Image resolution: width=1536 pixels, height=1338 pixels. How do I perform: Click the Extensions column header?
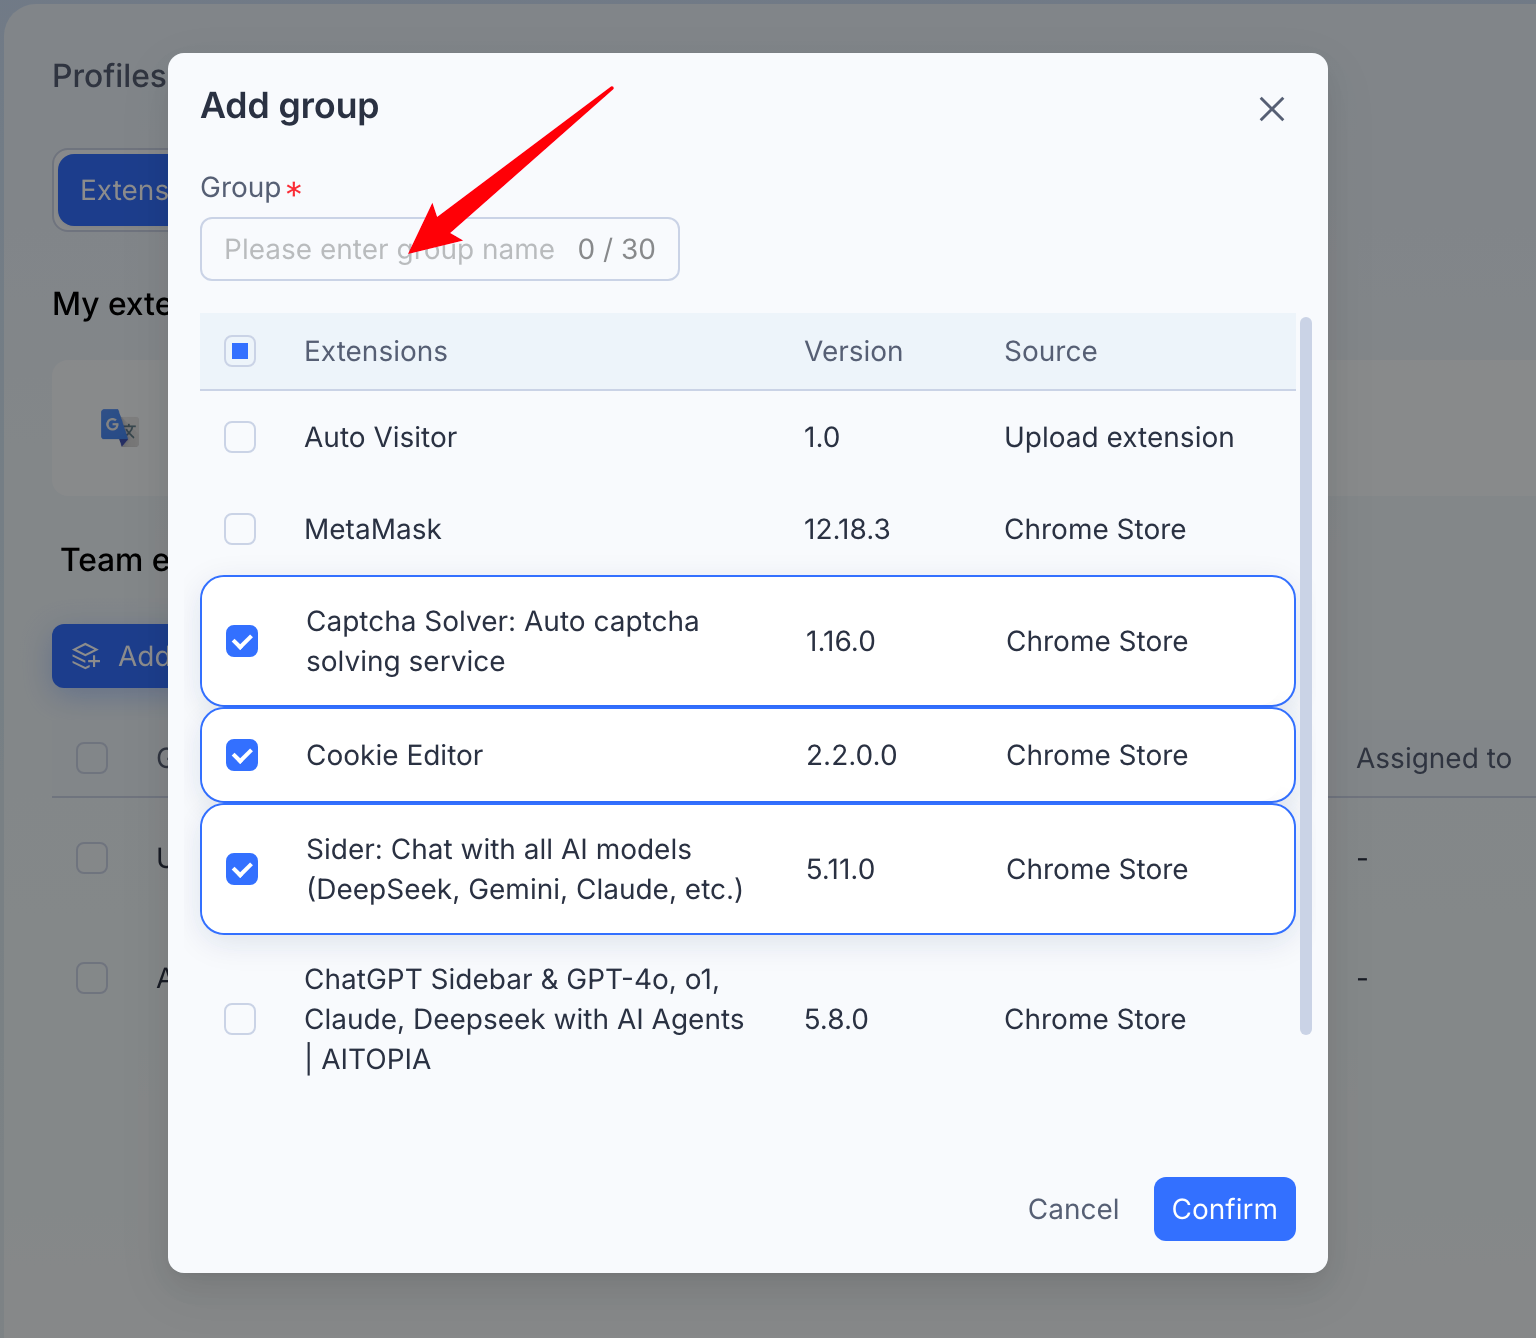(x=376, y=351)
